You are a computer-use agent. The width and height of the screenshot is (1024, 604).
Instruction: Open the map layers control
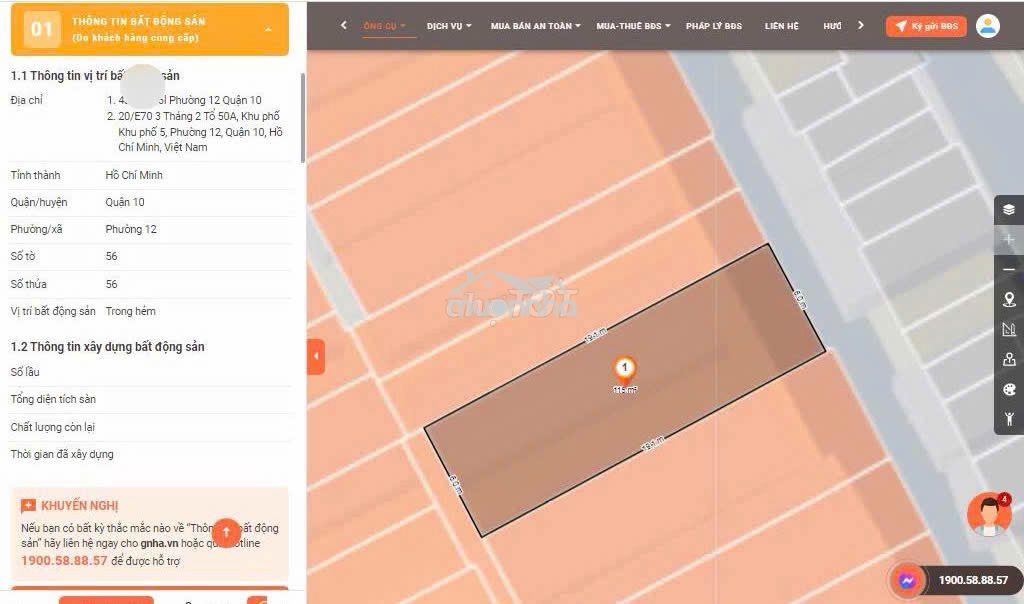point(1009,210)
